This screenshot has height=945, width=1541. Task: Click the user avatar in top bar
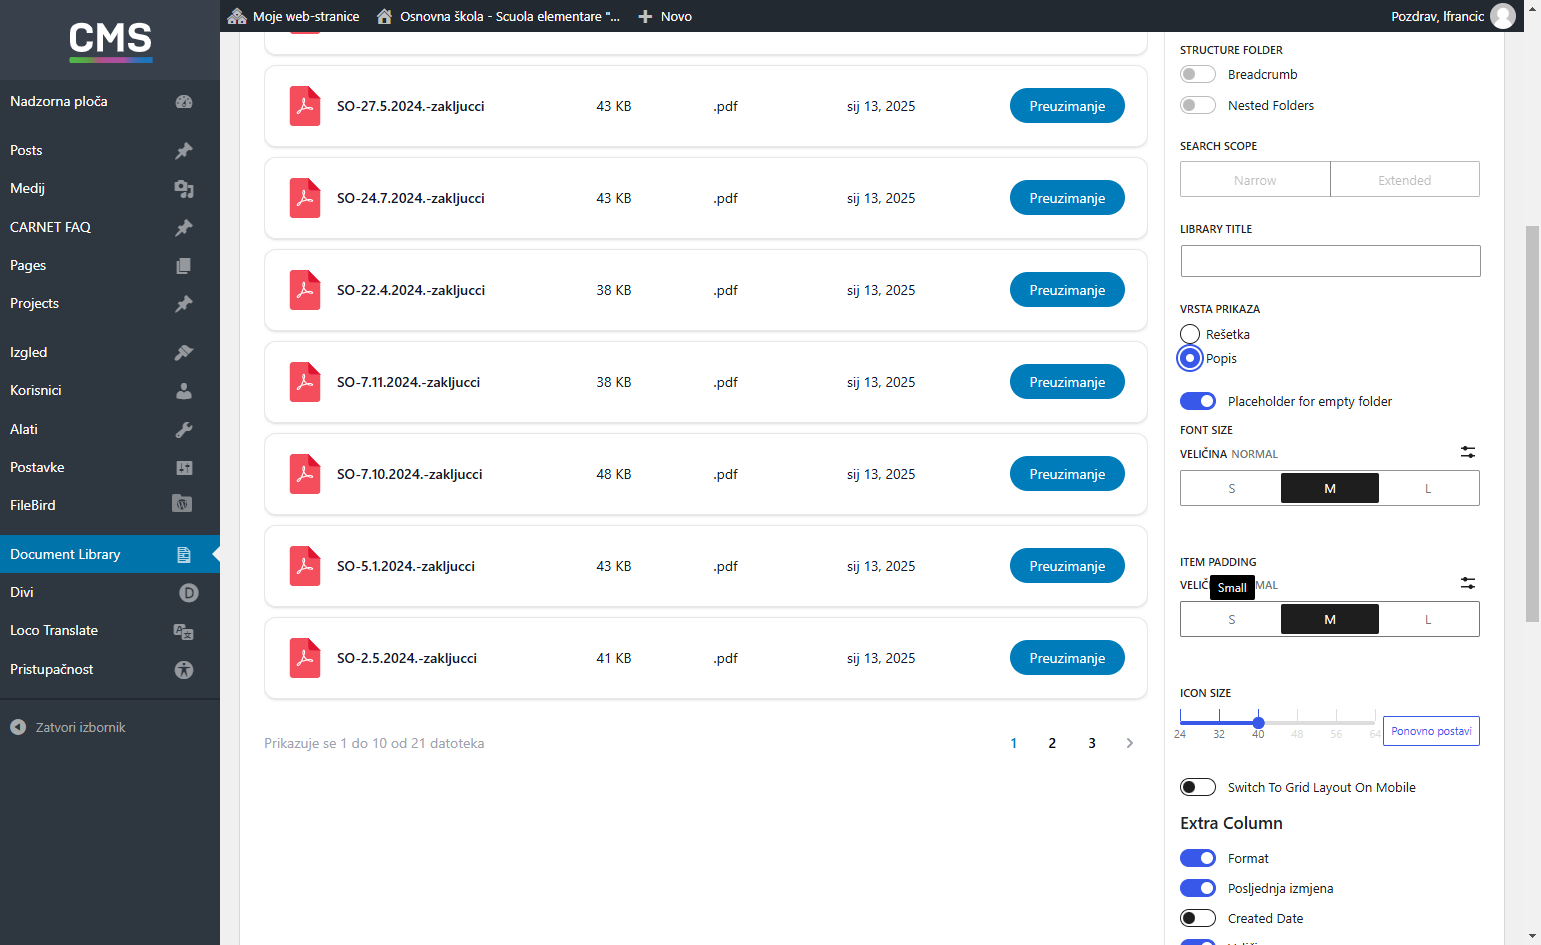pyautogui.click(x=1503, y=16)
